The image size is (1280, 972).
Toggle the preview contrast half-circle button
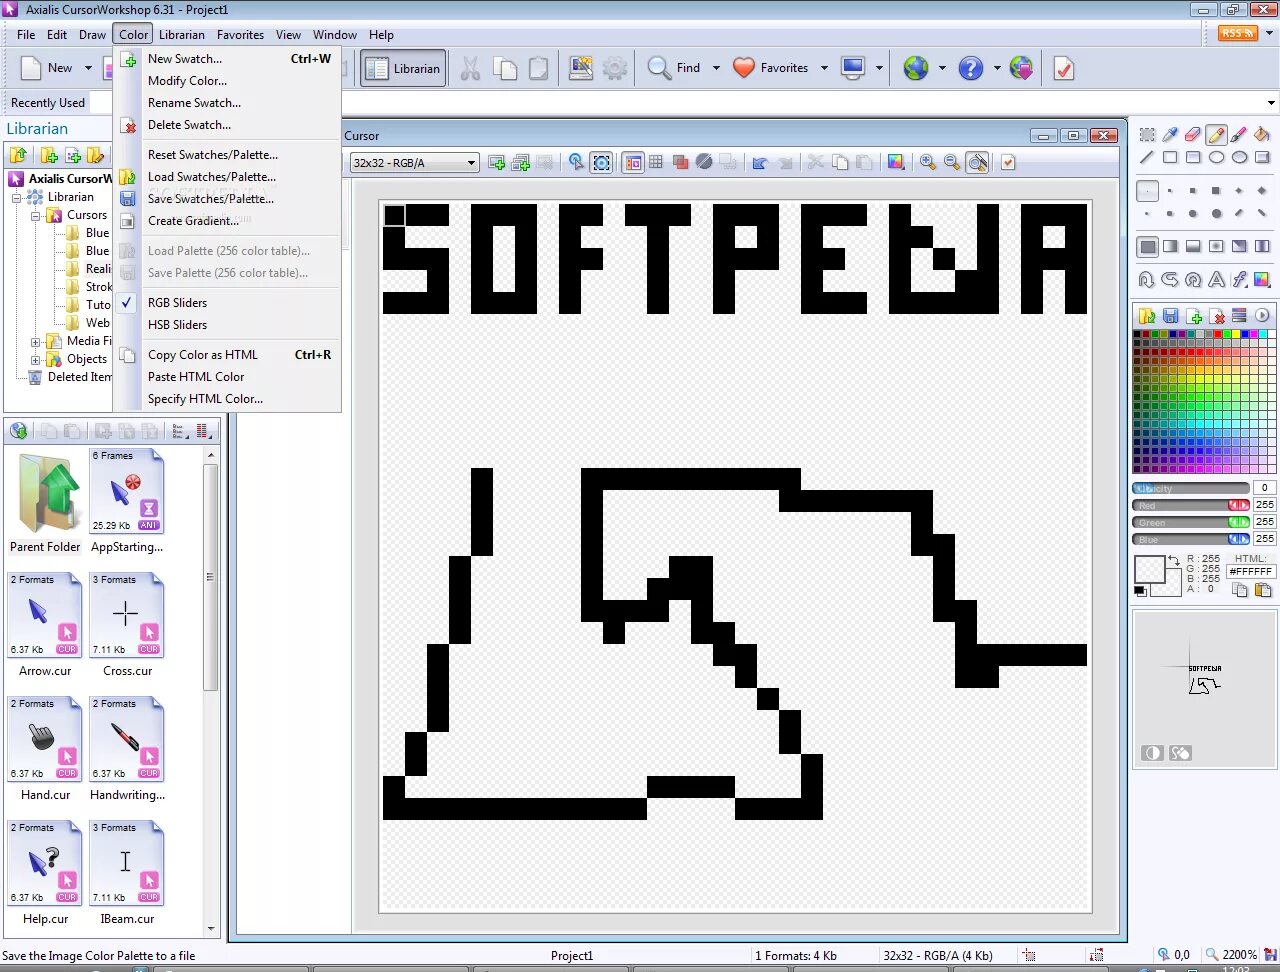[x=1152, y=753]
